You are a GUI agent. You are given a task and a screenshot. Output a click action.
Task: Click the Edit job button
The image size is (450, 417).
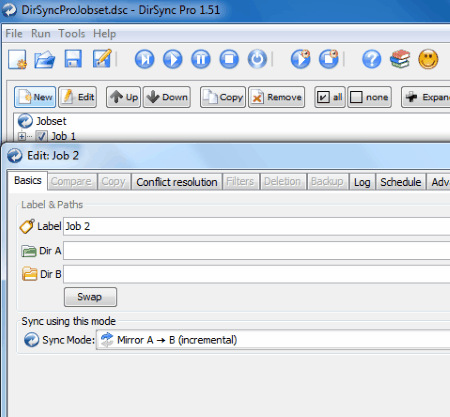click(x=78, y=97)
